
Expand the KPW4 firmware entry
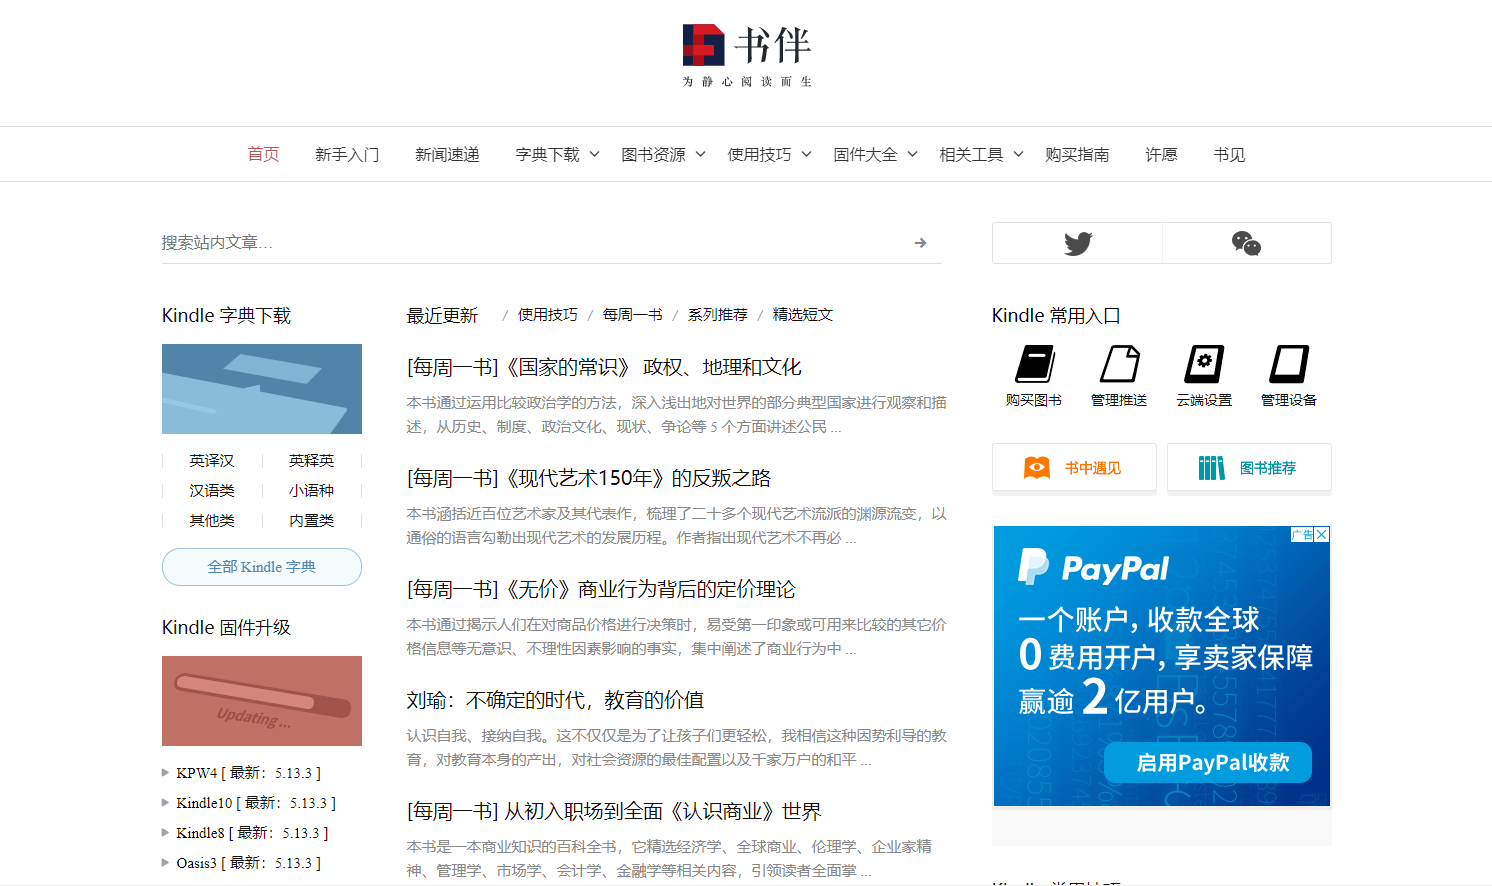pyautogui.click(x=166, y=772)
